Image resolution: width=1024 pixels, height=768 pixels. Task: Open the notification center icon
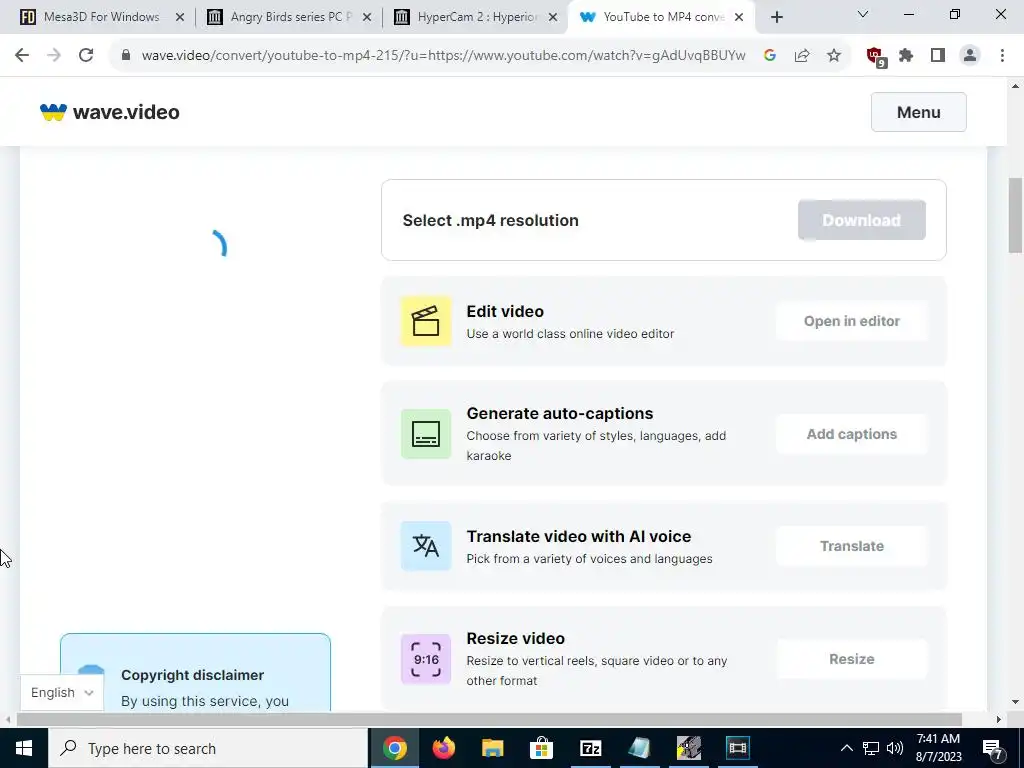click(x=992, y=748)
